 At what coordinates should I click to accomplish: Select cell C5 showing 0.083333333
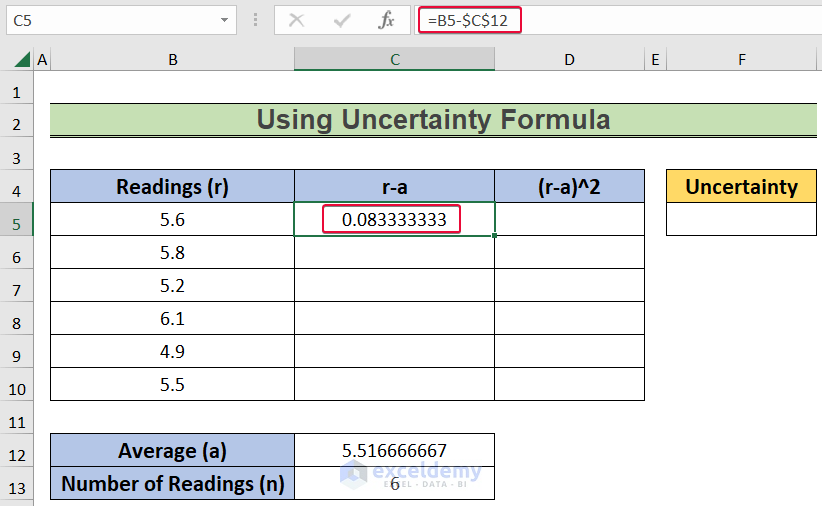click(x=394, y=219)
